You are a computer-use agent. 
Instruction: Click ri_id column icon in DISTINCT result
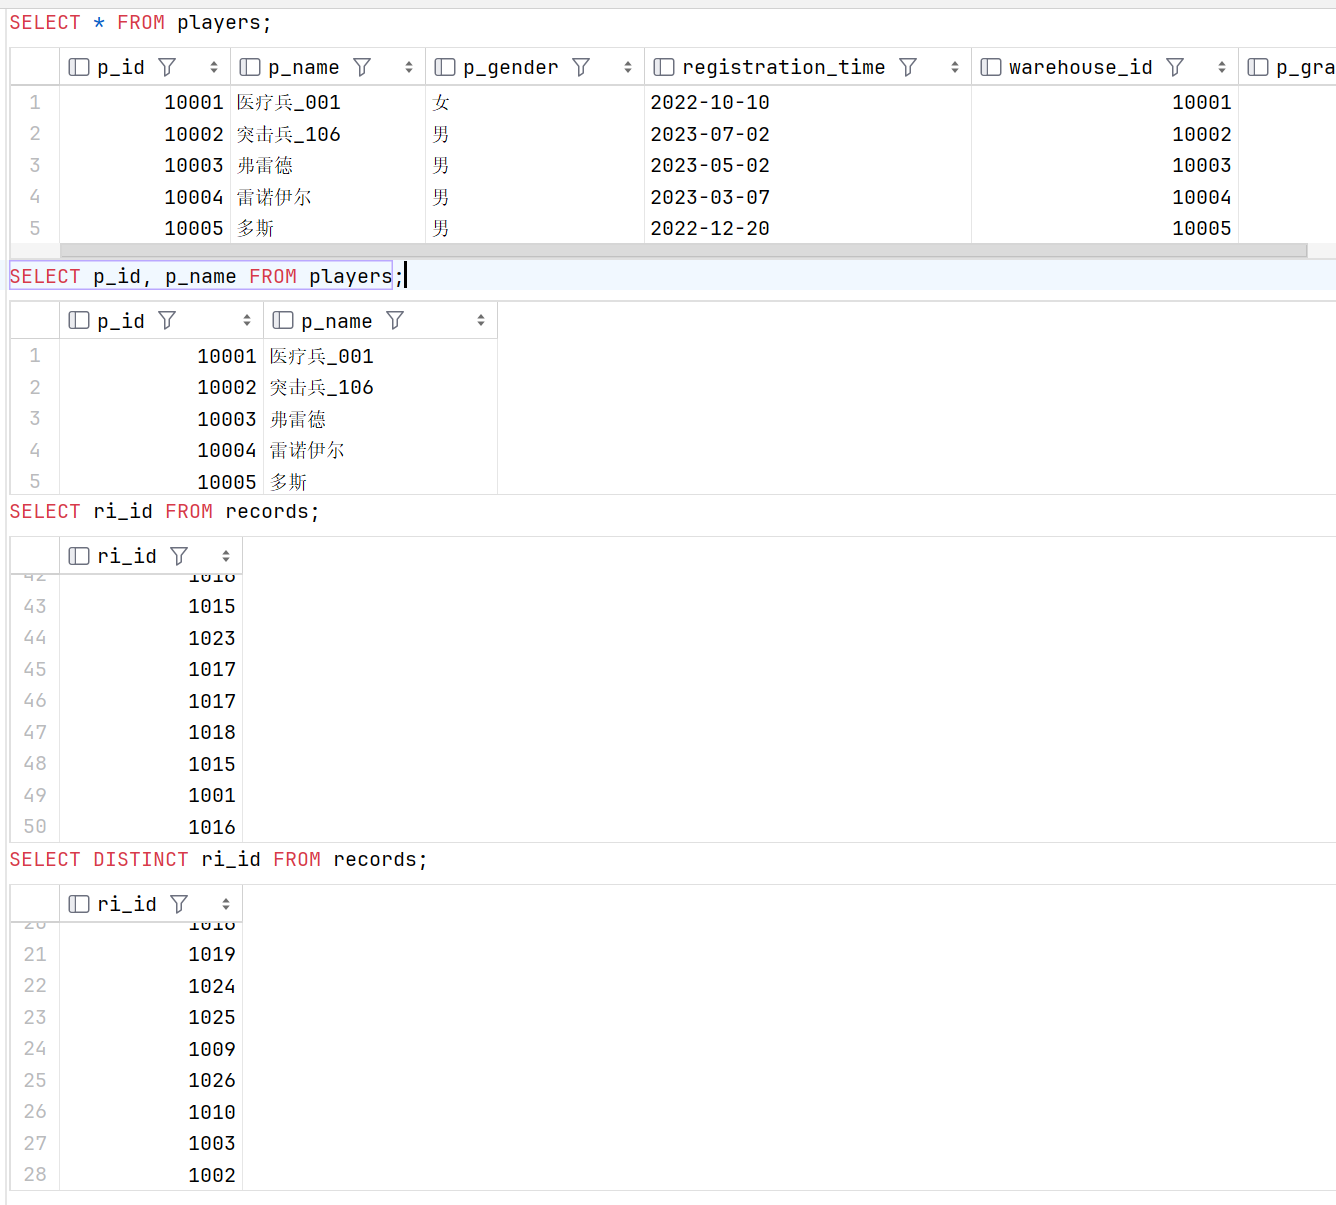click(x=79, y=904)
